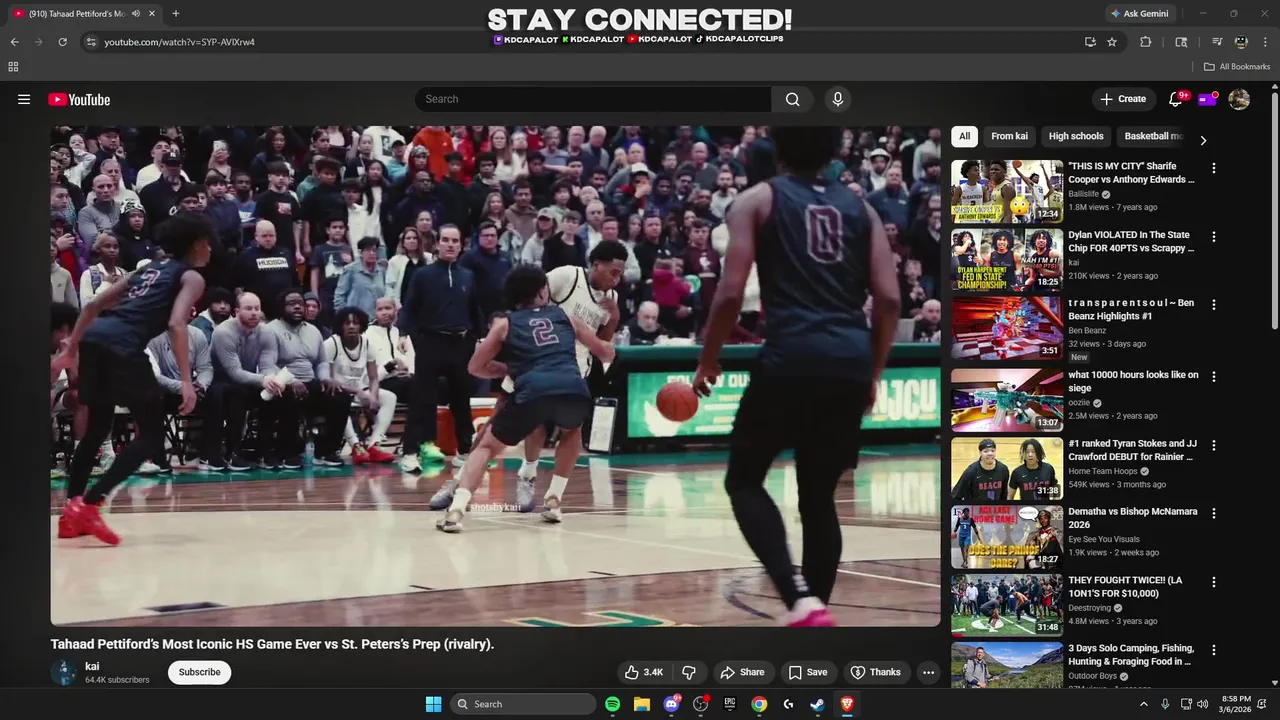Open the kai channel name link
This screenshot has width=1280, height=720.
point(92,666)
